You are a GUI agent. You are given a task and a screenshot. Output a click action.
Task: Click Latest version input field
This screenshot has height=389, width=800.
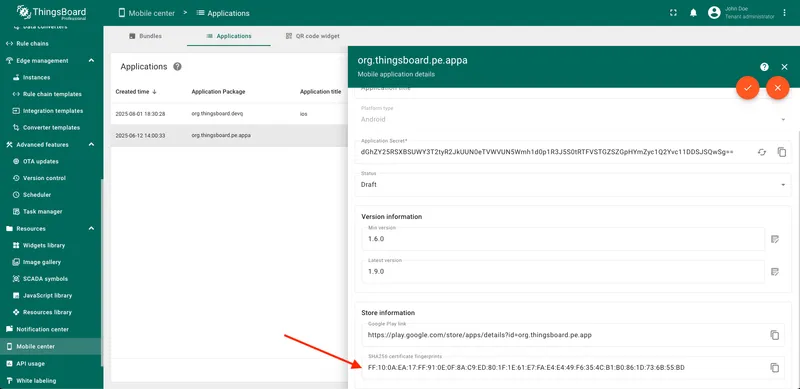point(563,272)
